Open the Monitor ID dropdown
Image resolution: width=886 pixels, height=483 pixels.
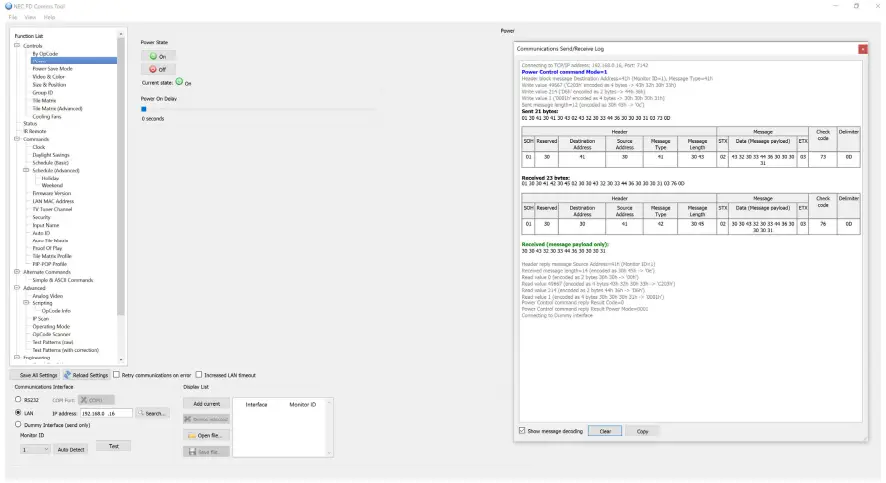[35, 450]
